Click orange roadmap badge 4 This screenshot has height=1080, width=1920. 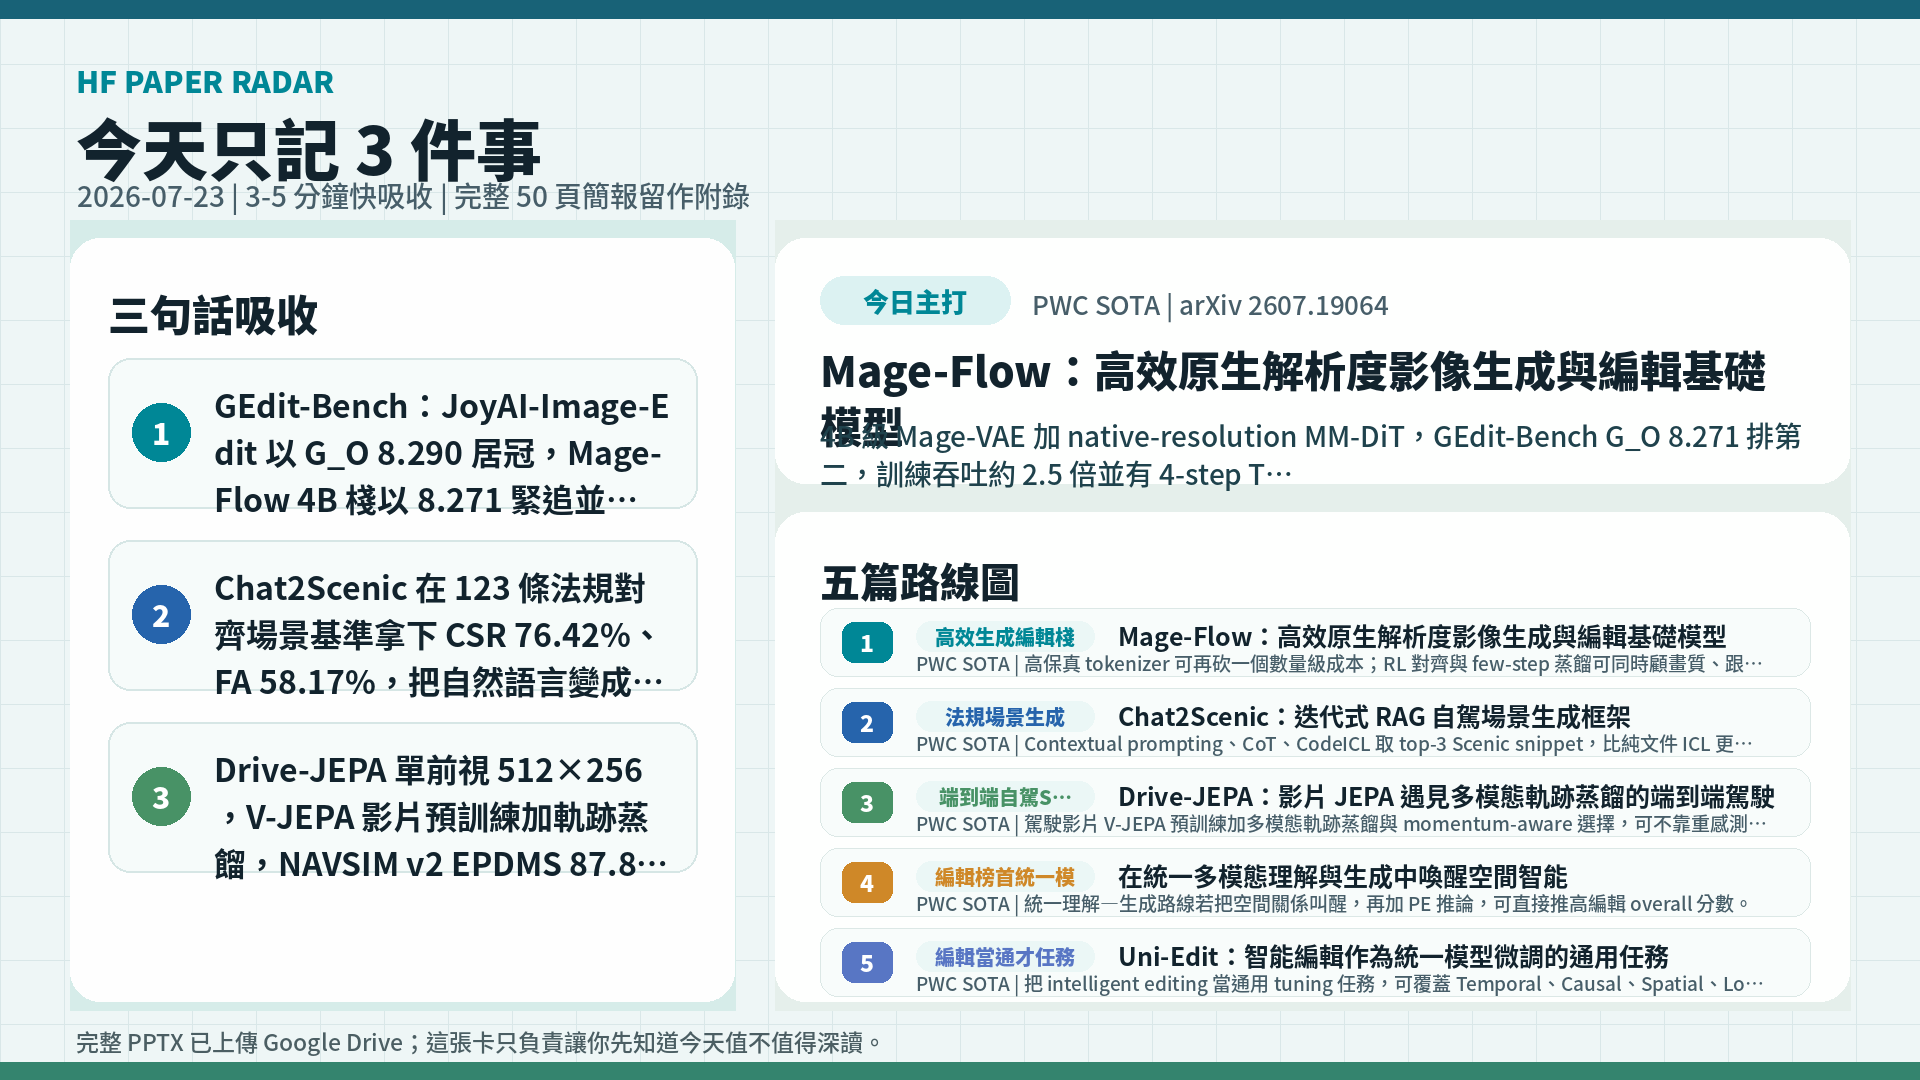pos(867,883)
